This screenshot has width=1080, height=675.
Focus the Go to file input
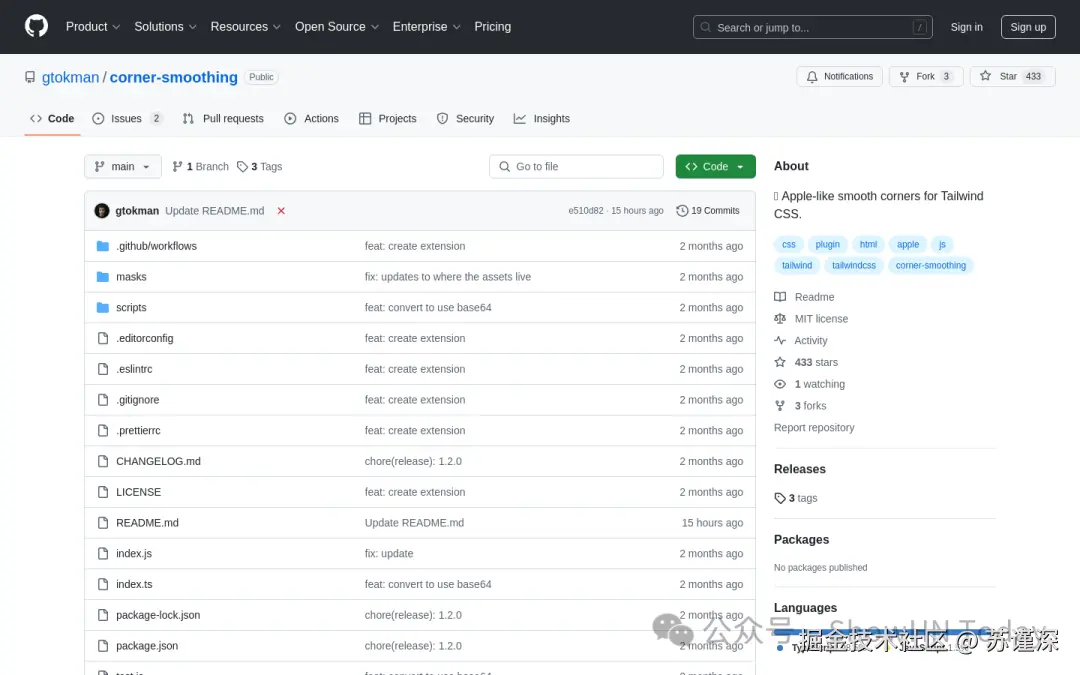coord(577,167)
